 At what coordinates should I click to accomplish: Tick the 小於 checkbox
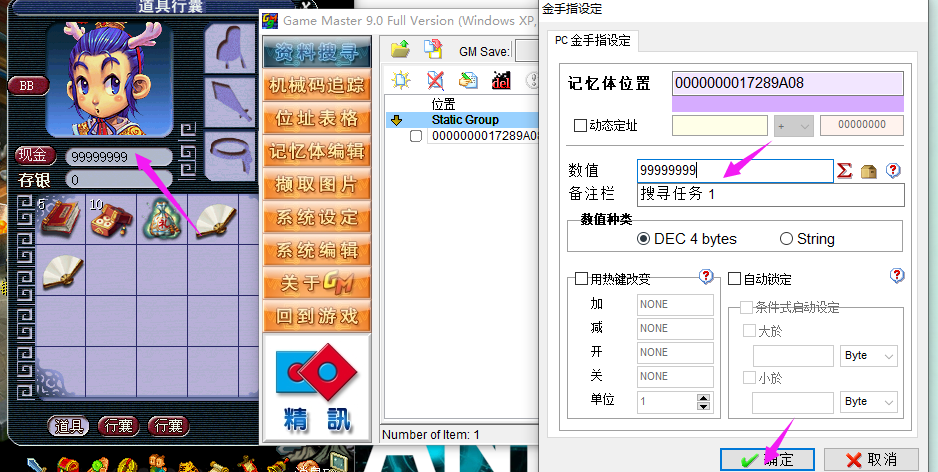coord(749,377)
